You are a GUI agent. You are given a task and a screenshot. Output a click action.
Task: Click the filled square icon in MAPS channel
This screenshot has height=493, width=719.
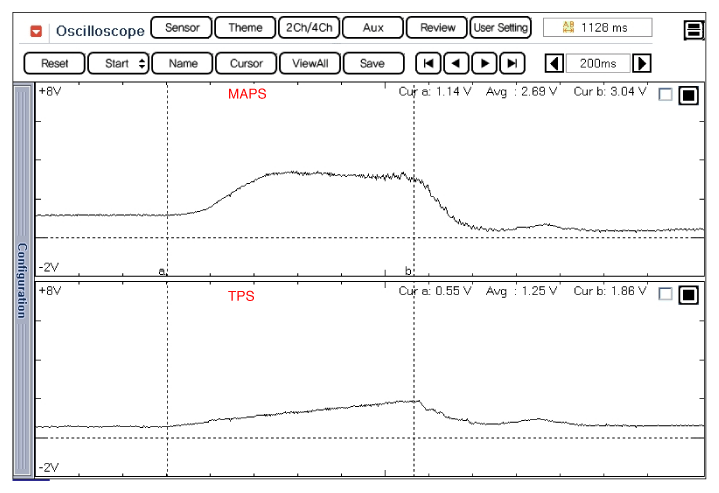point(688,95)
